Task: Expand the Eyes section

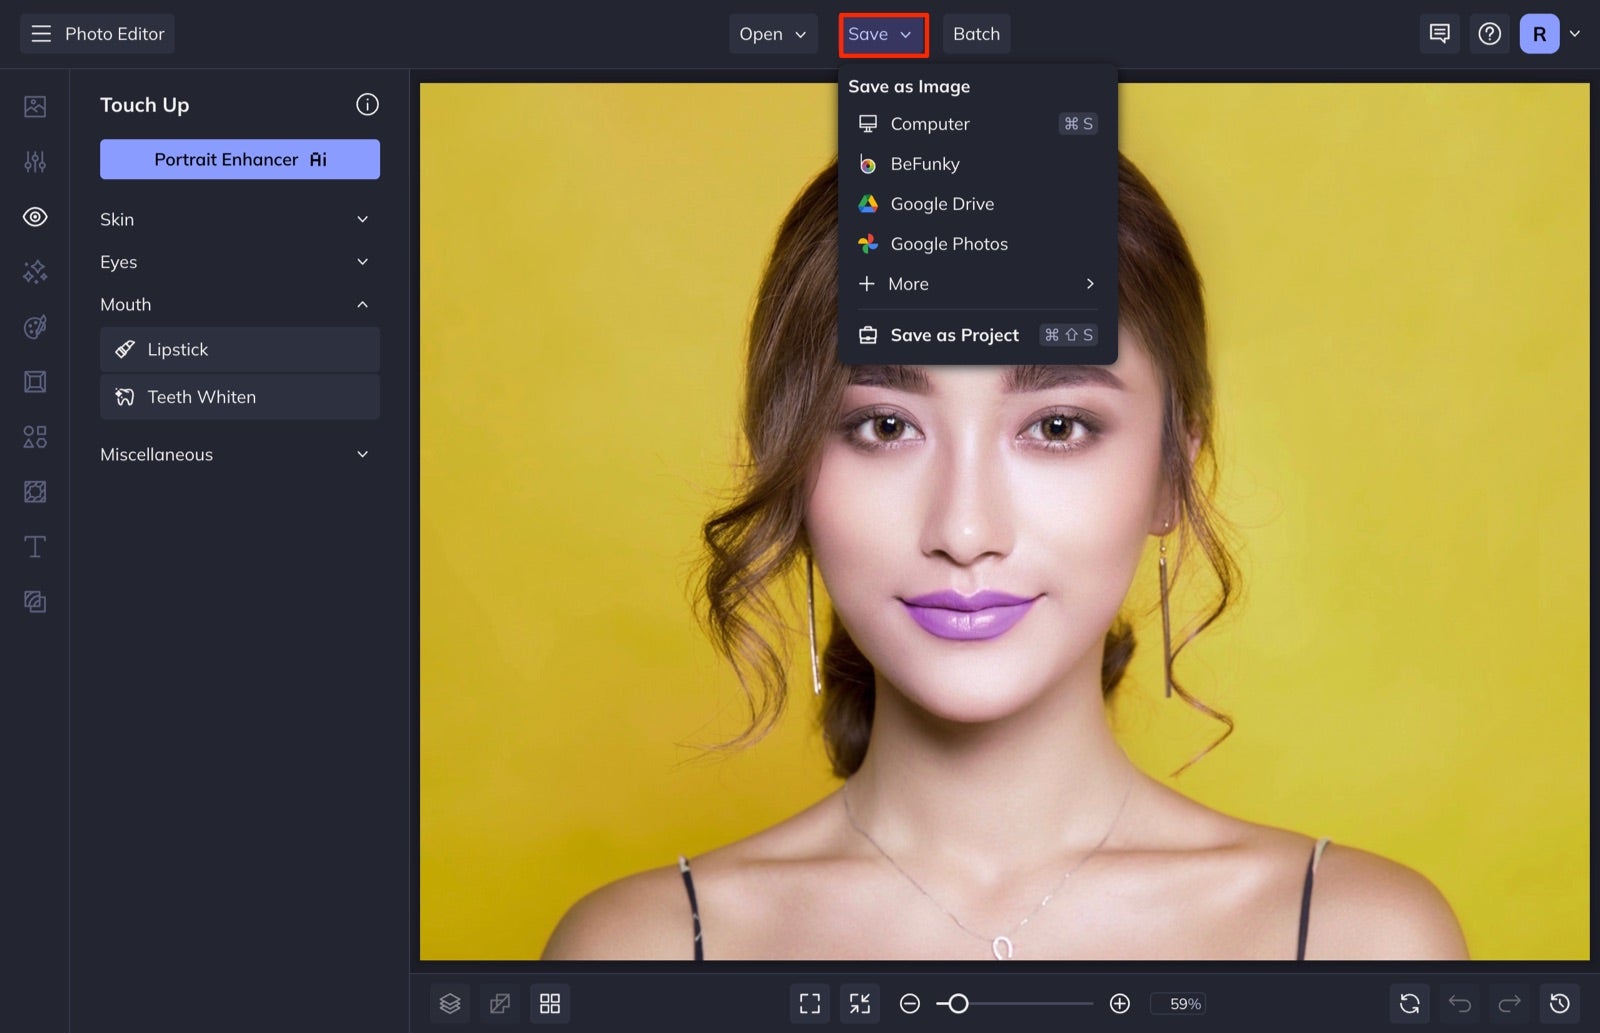Action: pos(239,262)
